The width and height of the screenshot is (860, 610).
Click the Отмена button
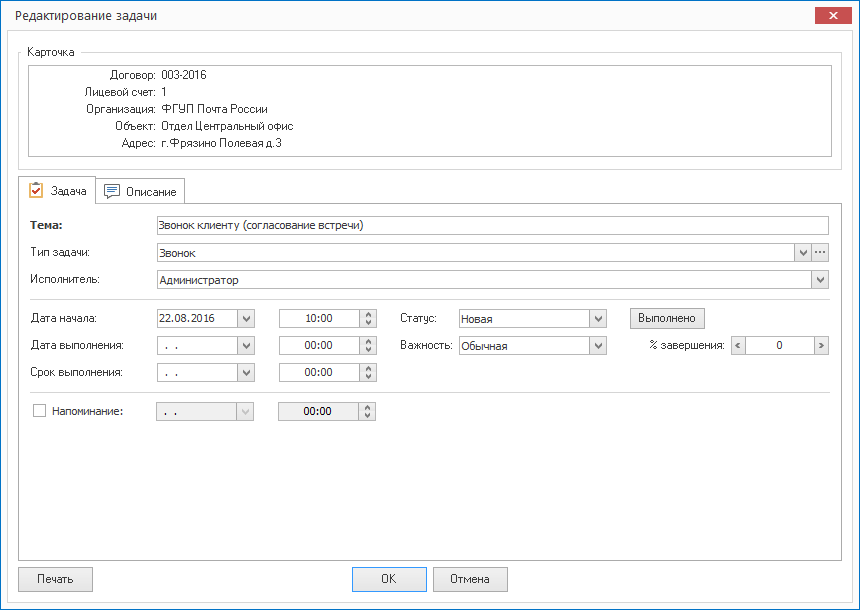pyautogui.click(x=470, y=579)
